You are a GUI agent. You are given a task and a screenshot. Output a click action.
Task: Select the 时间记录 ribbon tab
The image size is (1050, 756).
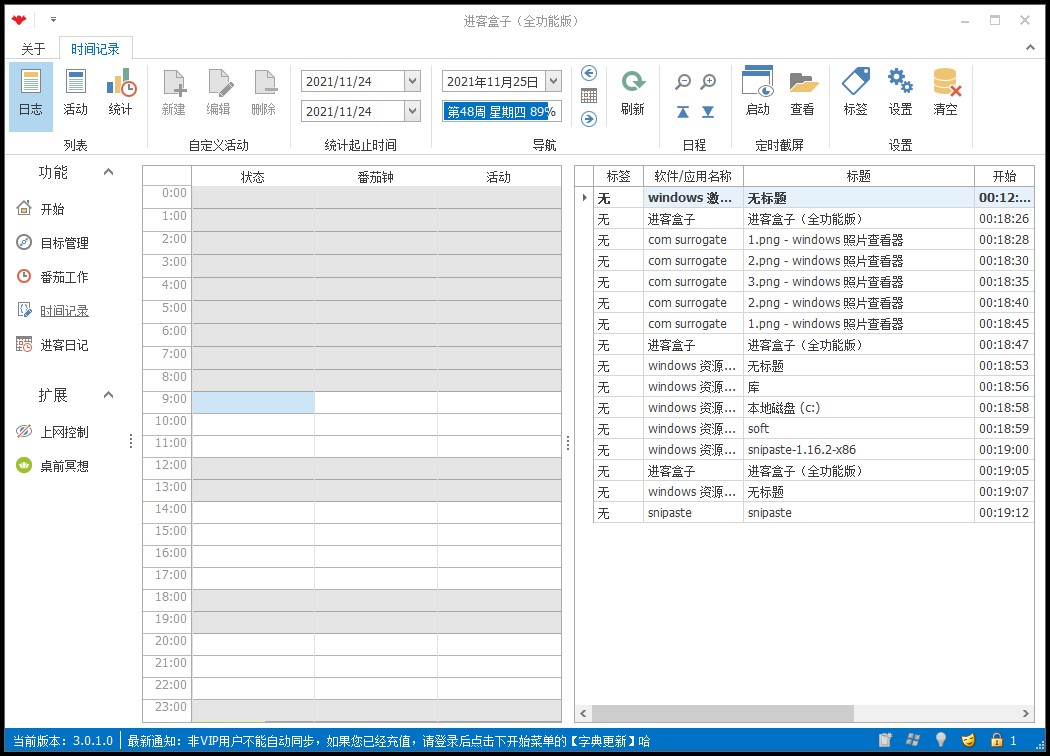[95, 49]
